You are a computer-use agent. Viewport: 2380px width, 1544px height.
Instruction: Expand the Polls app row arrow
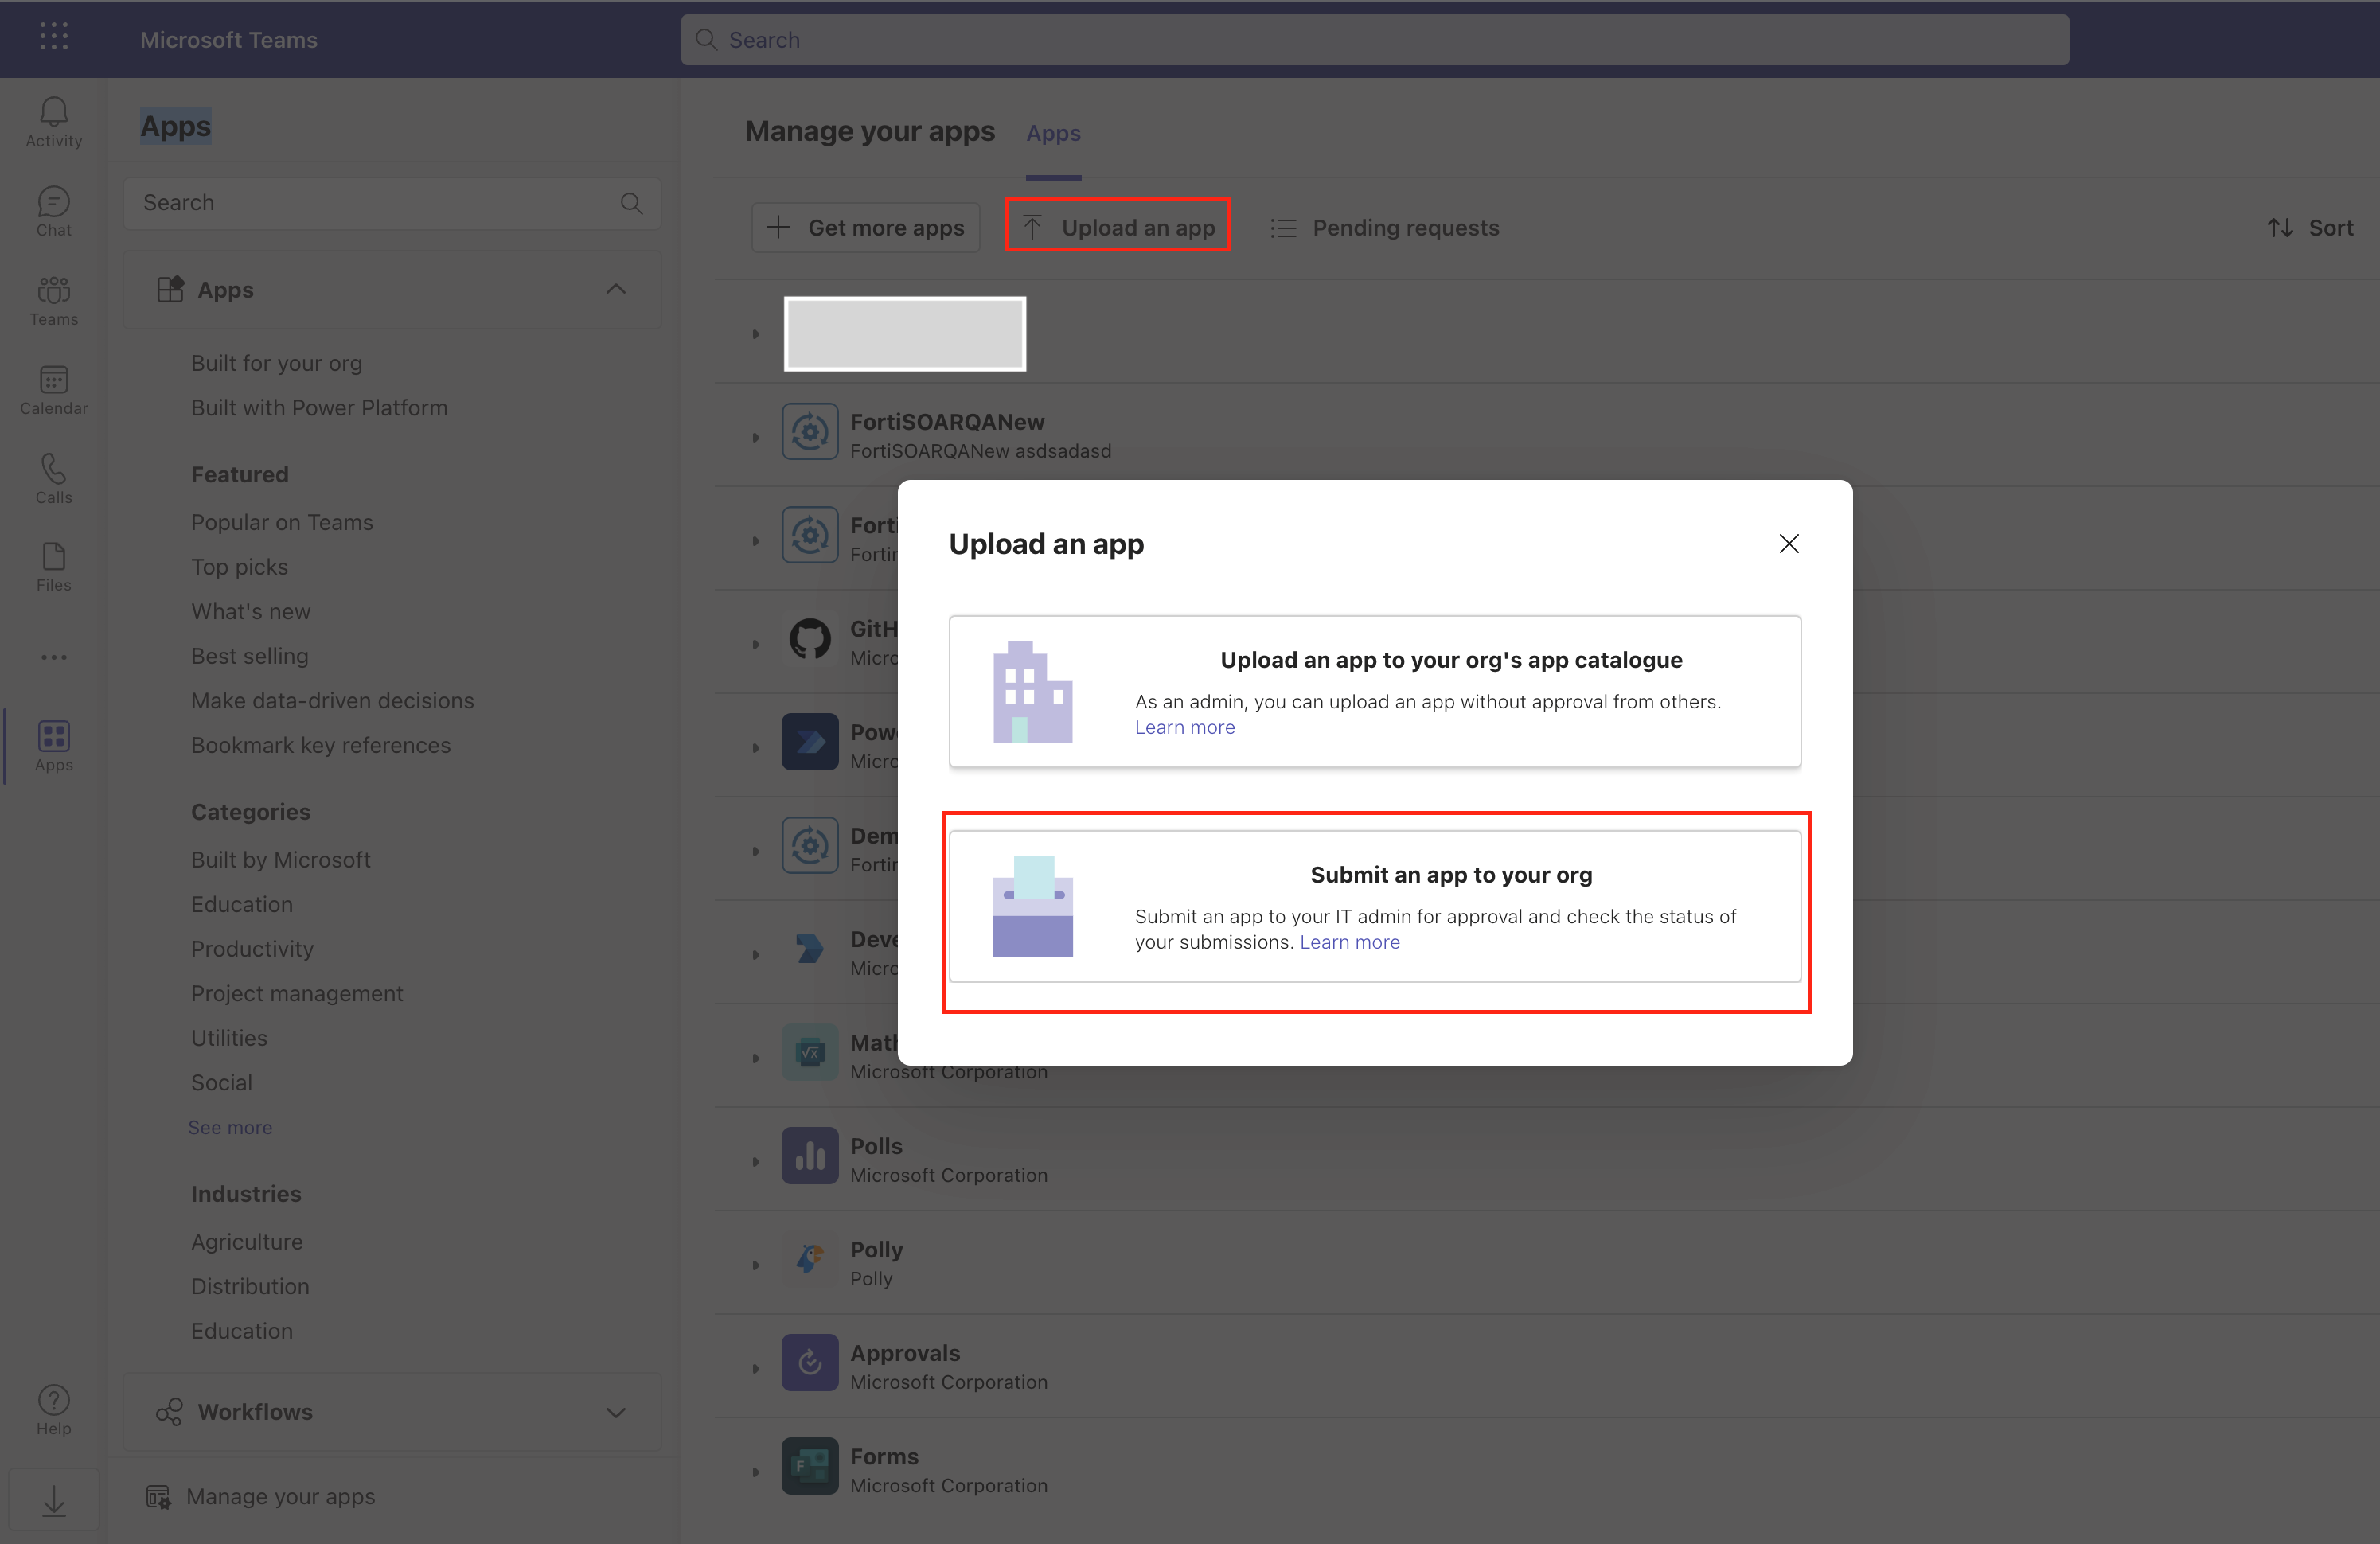756,1161
